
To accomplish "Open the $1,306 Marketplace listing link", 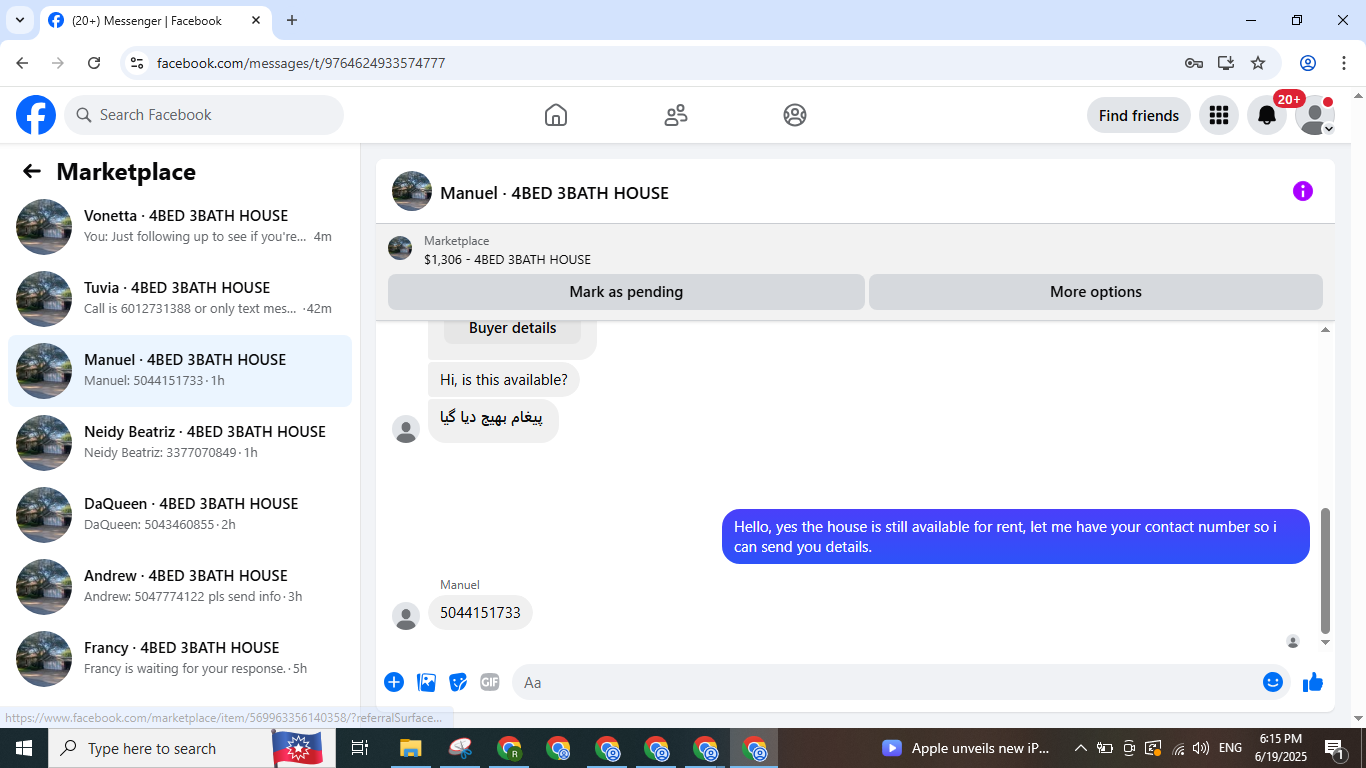I will point(507,259).
